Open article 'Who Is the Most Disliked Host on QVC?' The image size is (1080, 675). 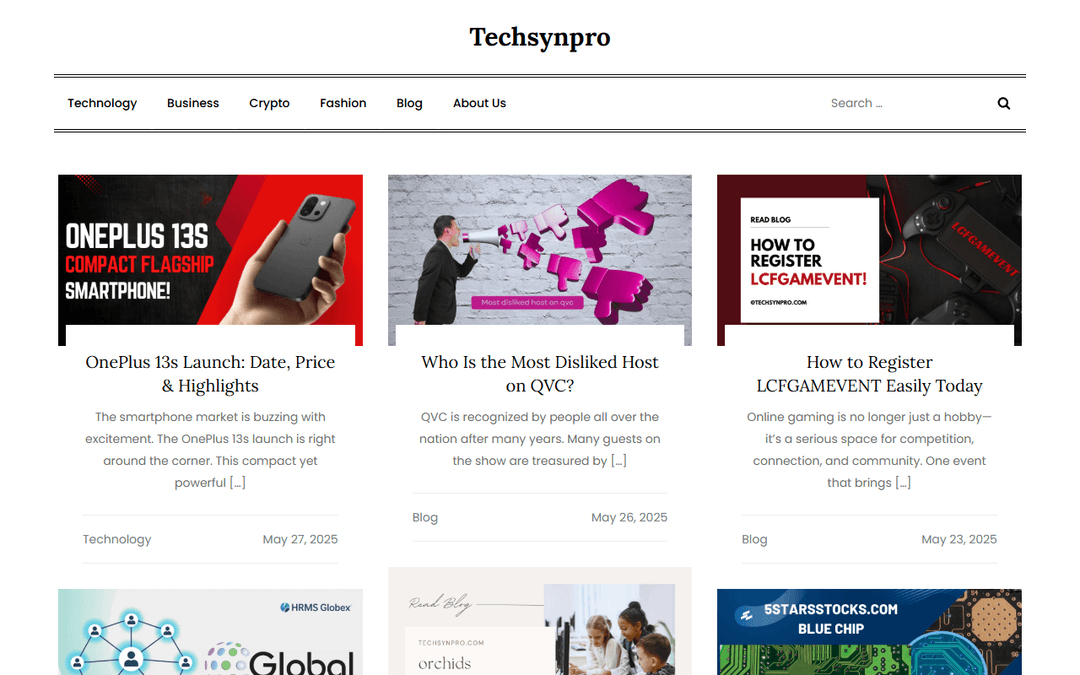pos(540,374)
